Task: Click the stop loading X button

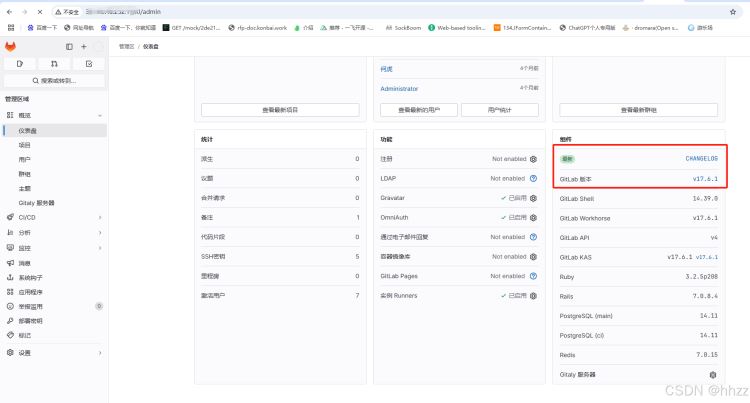Action: point(40,11)
